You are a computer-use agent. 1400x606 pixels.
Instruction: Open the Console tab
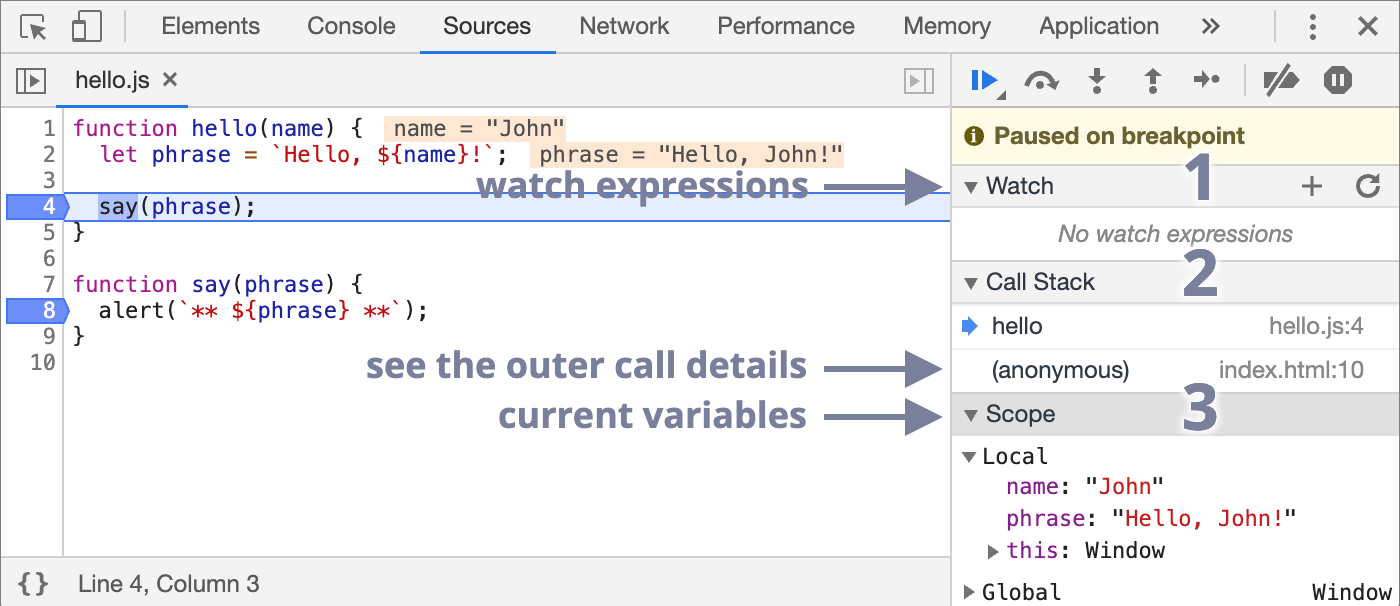tap(351, 27)
